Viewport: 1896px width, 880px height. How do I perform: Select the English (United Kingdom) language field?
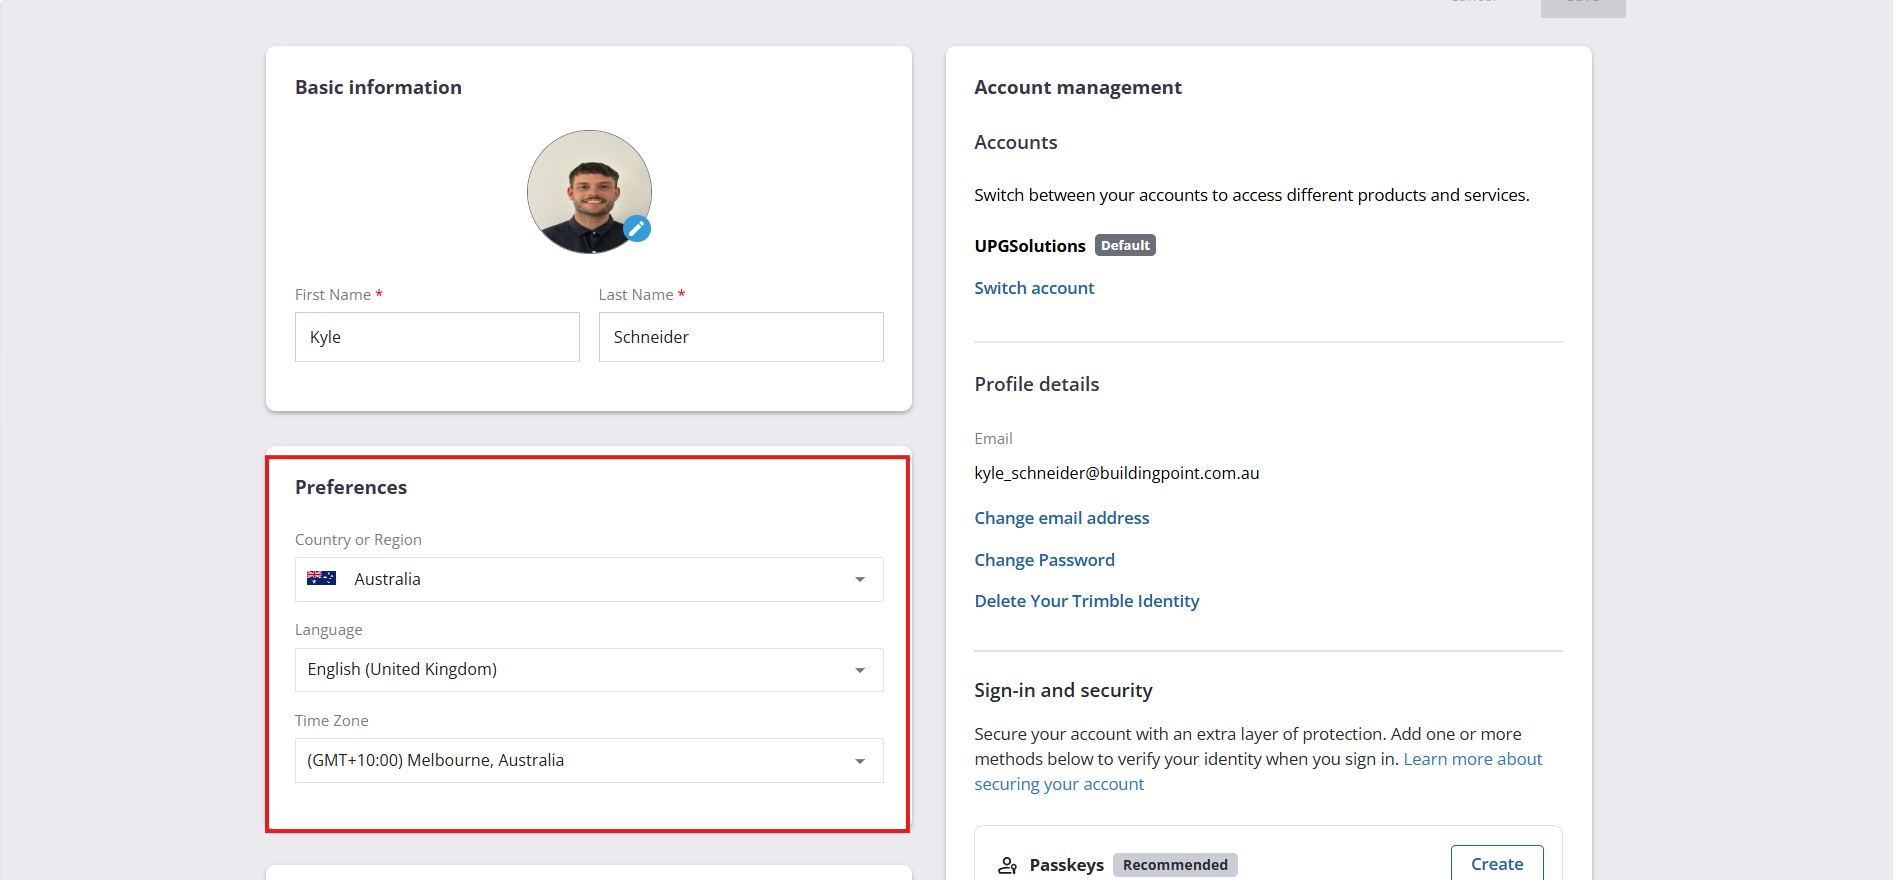pos(589,670)
